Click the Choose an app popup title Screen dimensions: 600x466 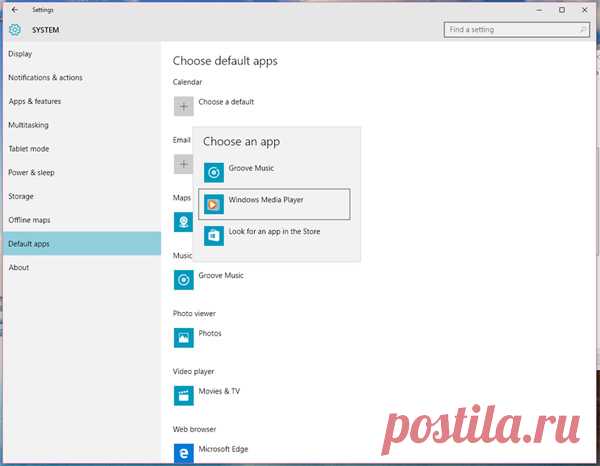(x=241, y=142)
